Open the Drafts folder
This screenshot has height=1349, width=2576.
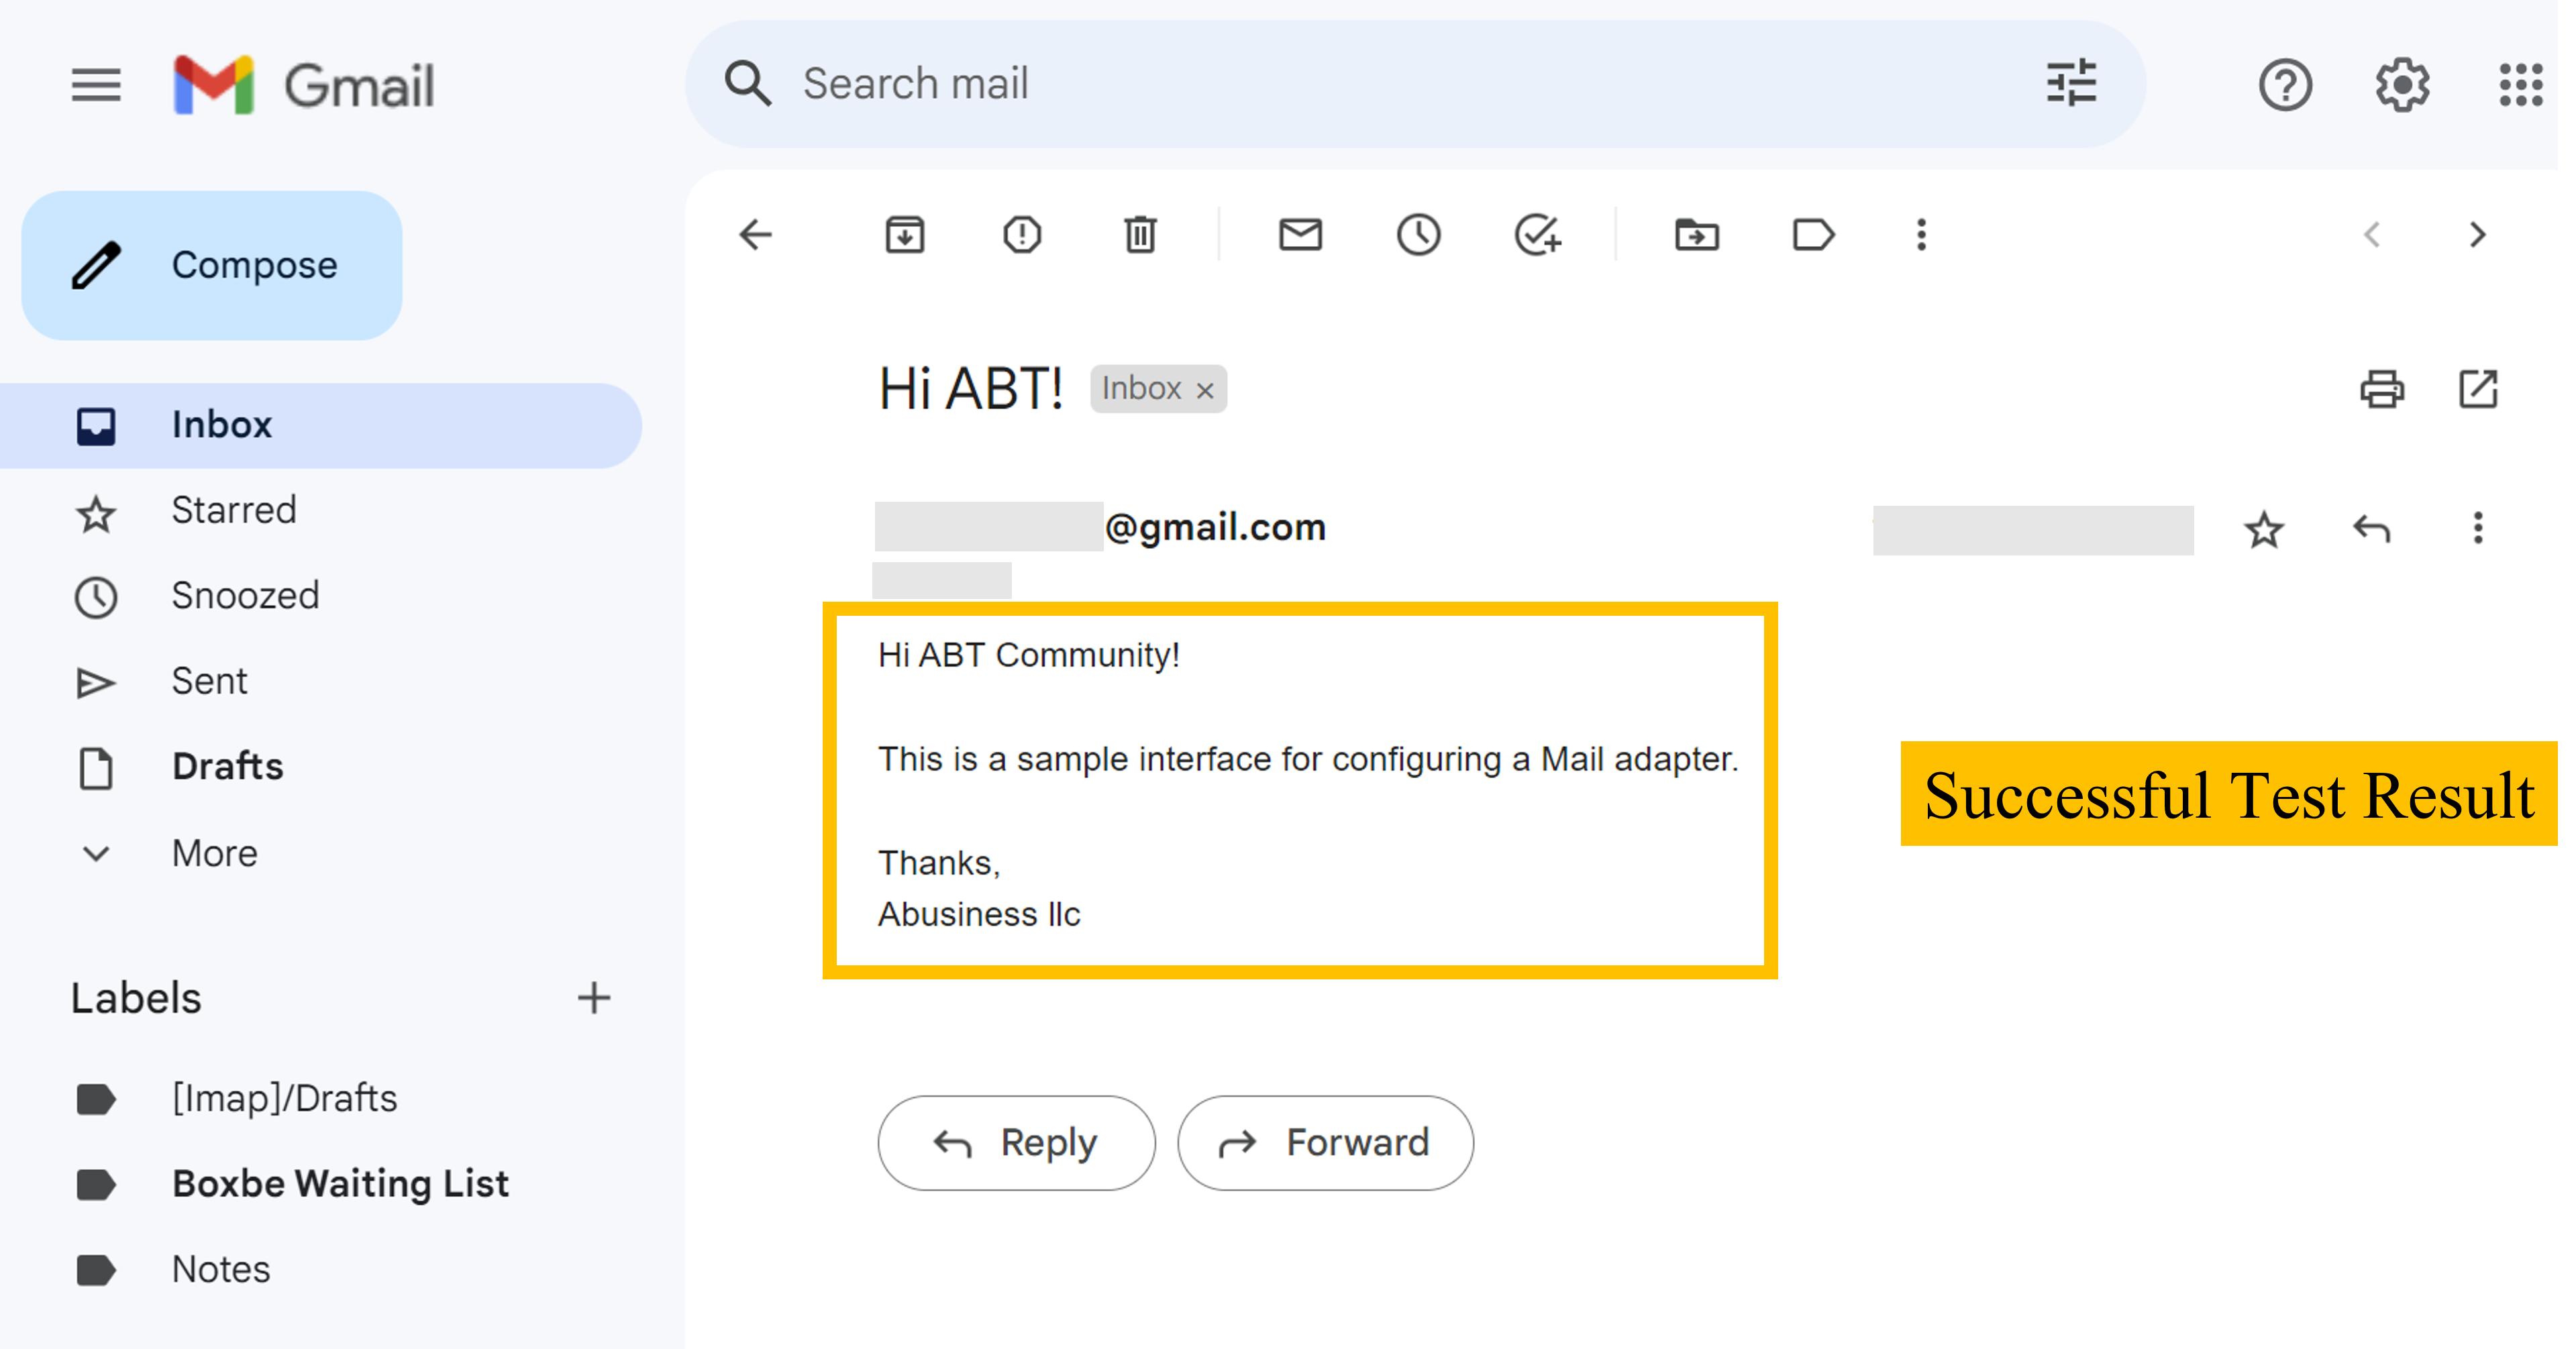pos(227,766)
